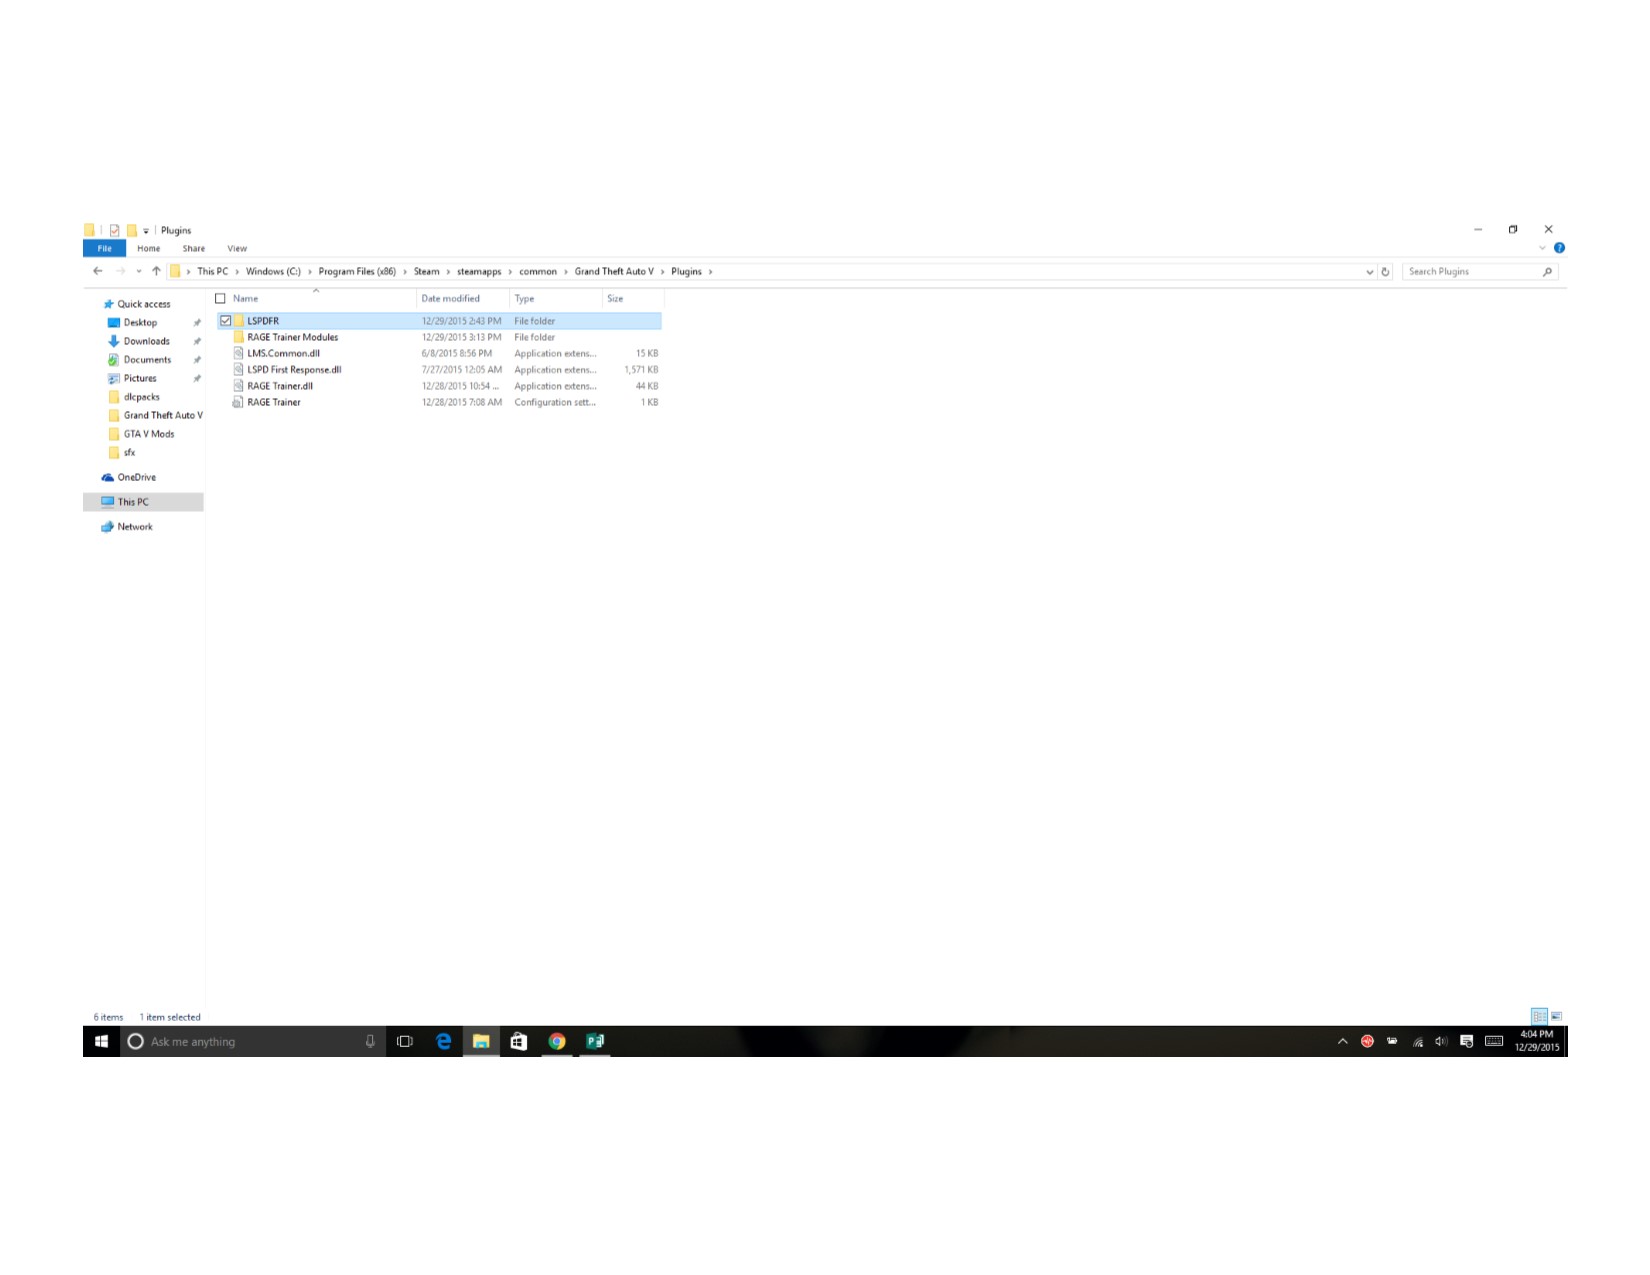
Task: Click the search magnifier icon in Search Plugins
Action: click(1547, 272)
